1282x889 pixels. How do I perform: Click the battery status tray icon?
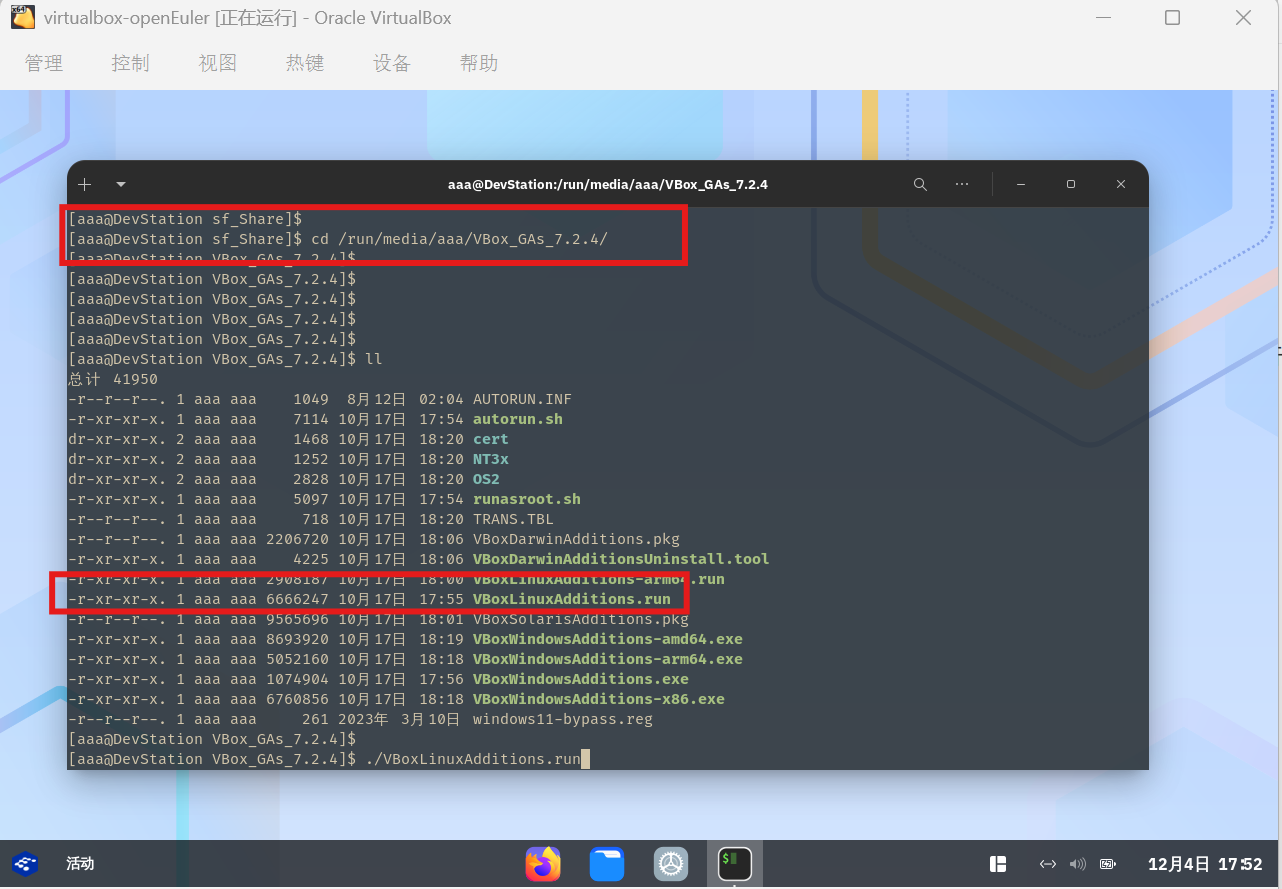point(1107,864)
